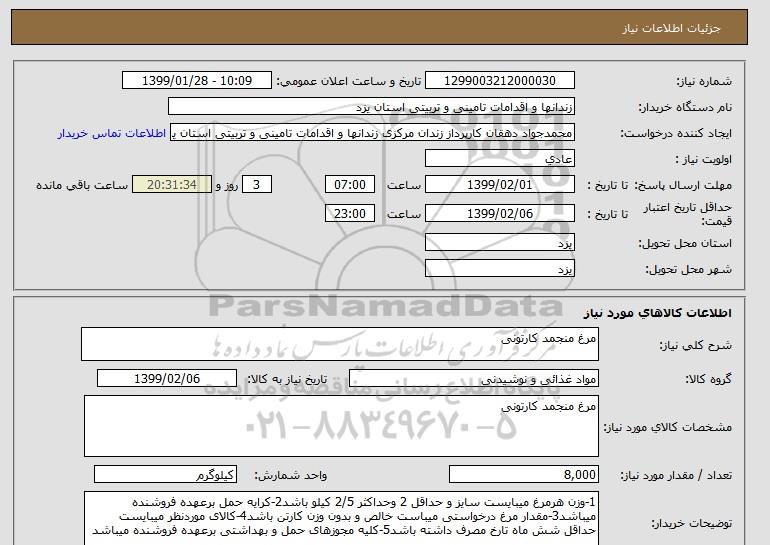Click the priority field showing عادی
770x545 pixels.
point(499,159)
